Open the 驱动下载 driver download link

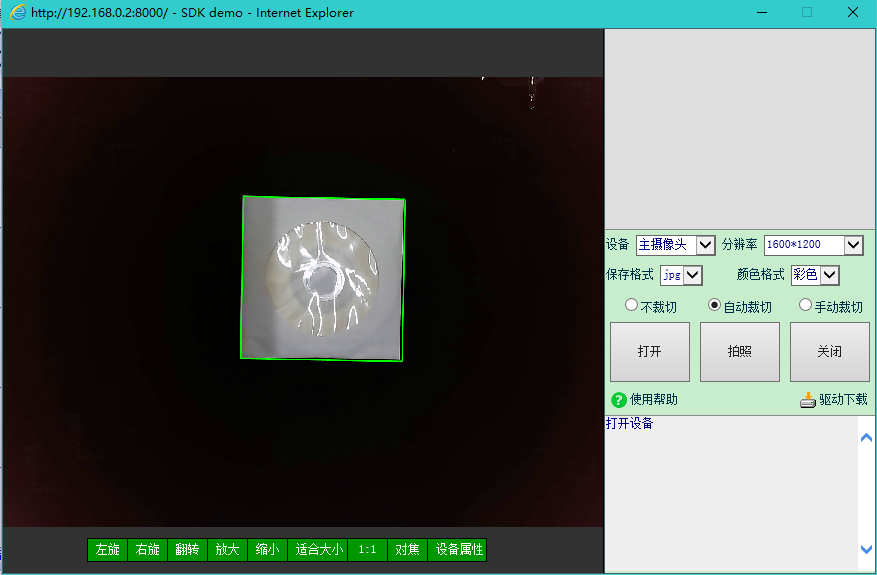tap(843, 399)
